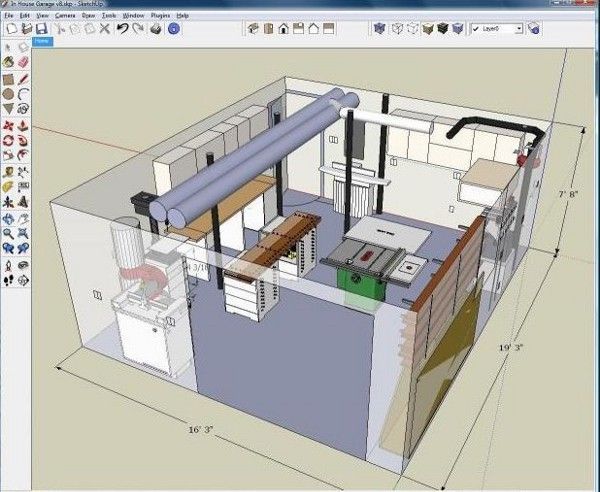Select the Text label tool
The image size is (600, 492).
click(23, 187)
